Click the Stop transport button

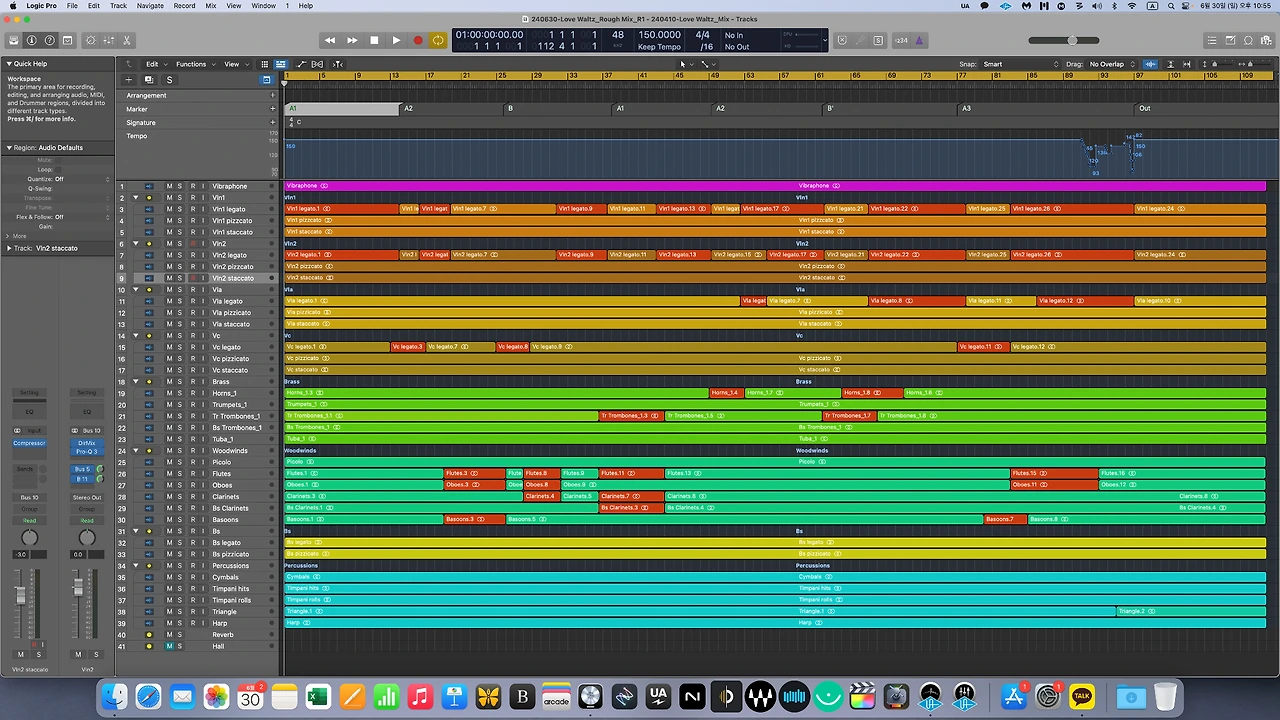pos(374,40)
